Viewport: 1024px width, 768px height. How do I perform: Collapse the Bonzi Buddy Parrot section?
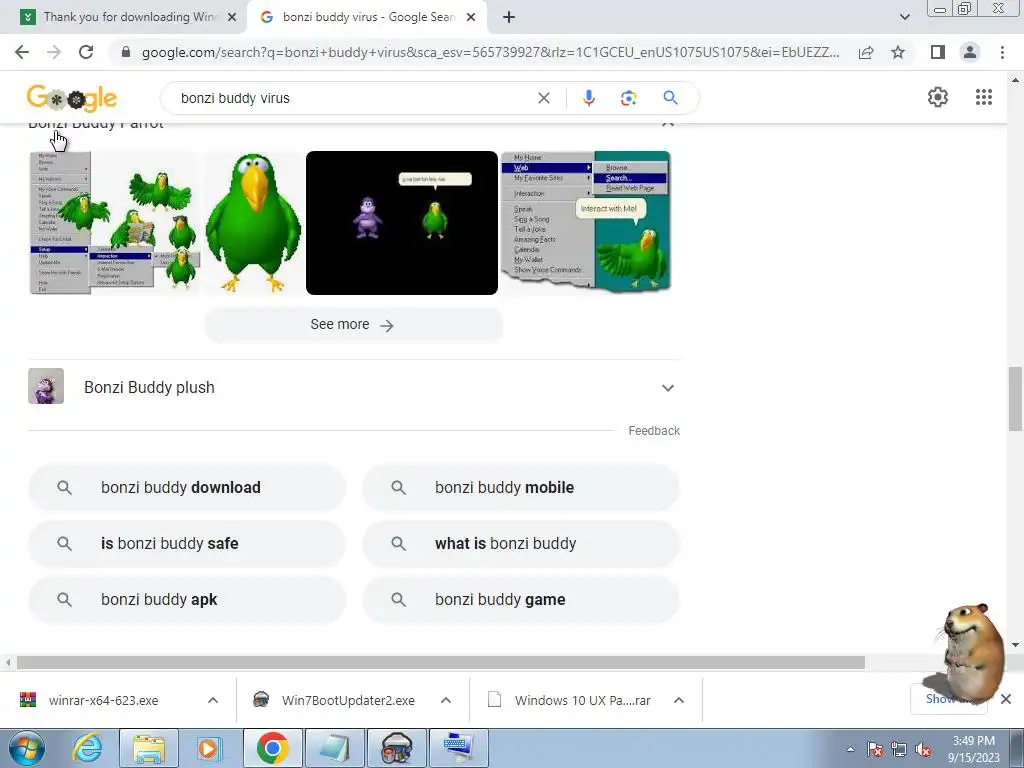click(x=667, y=122)
